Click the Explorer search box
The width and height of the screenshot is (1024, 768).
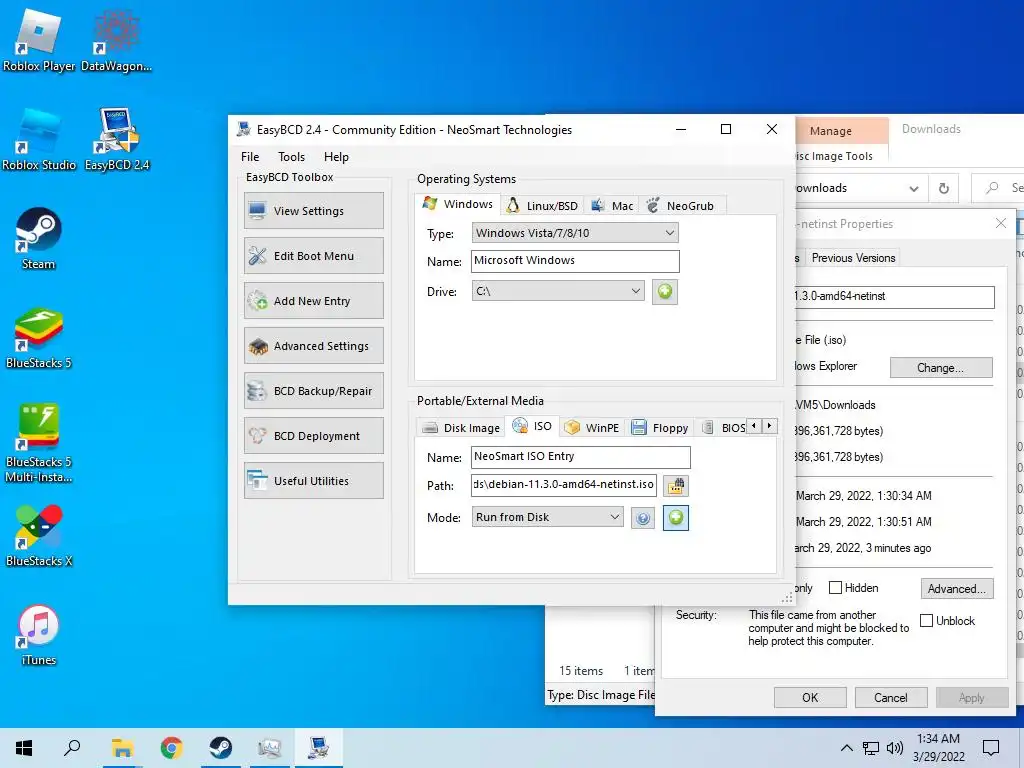coord(998,188)
